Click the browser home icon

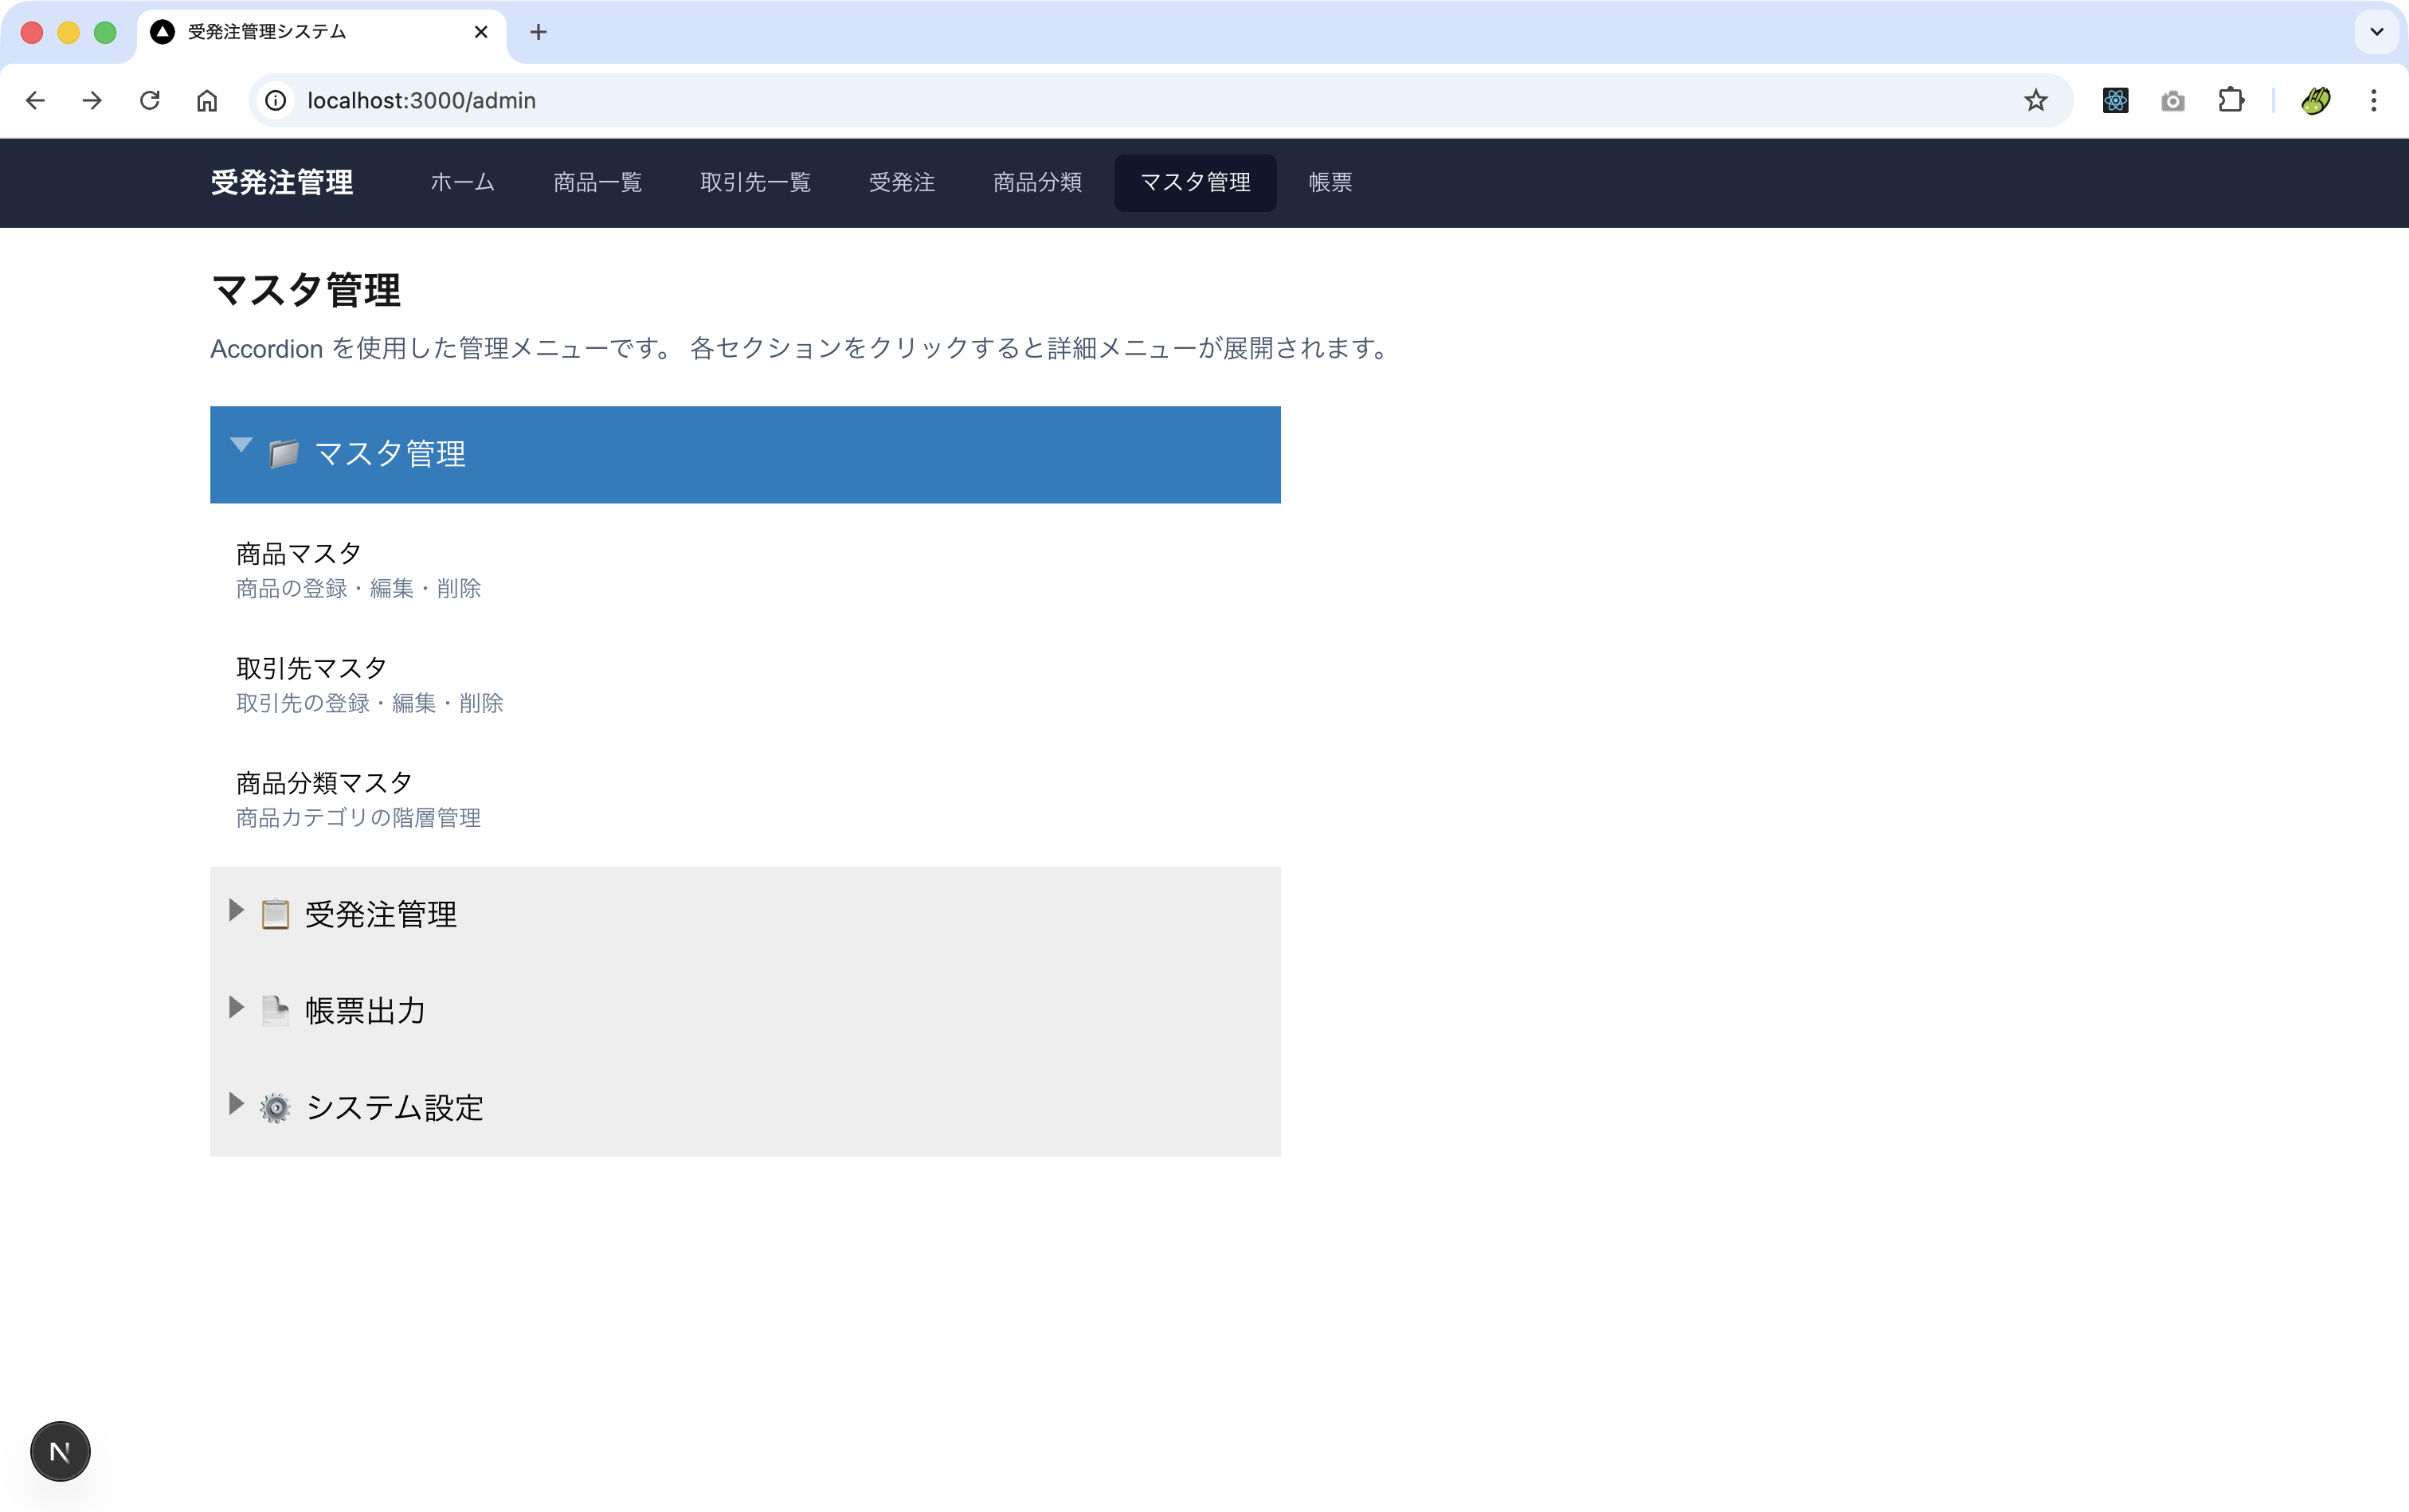(x=207, y=100)
